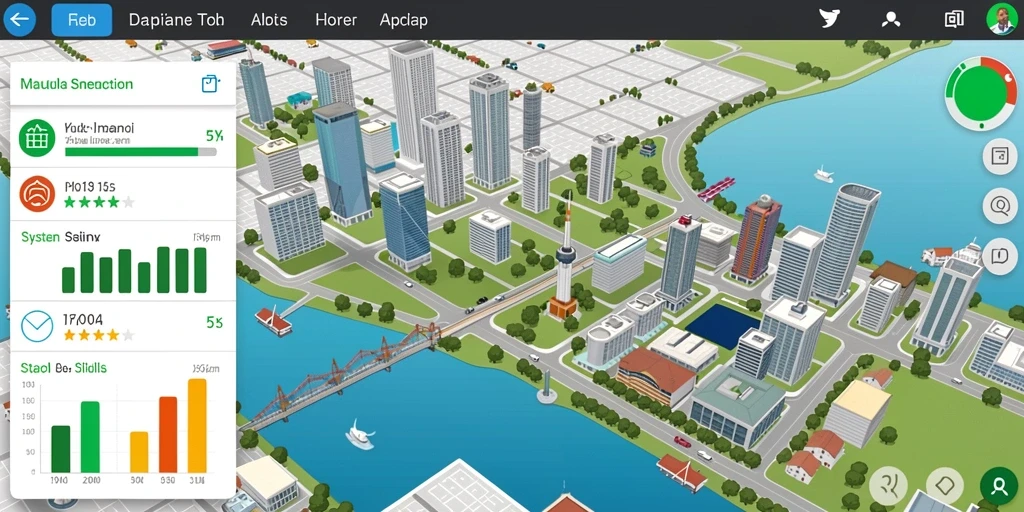Image resolution: width=1024 pixels, height=512 pixels.
Task: Click the green progress bar under Yack-Imanoi
Action: pos(140,152)
